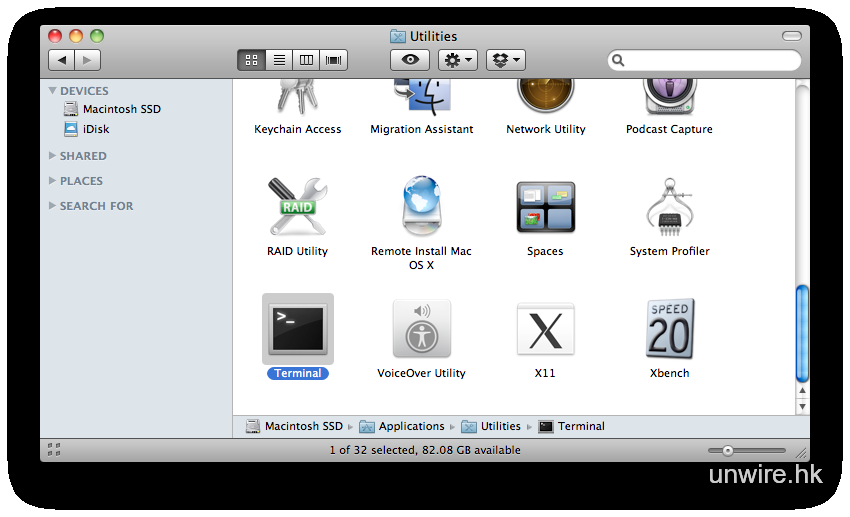Click the Quick Look eye button
850x517 pixels.
tap(410, 60)
